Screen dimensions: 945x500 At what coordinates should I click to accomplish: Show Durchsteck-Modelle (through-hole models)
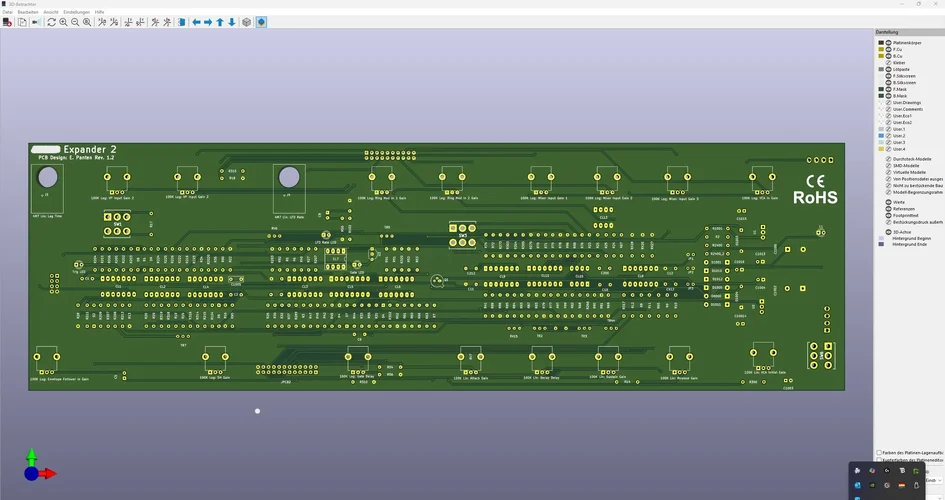pos(888,159)
